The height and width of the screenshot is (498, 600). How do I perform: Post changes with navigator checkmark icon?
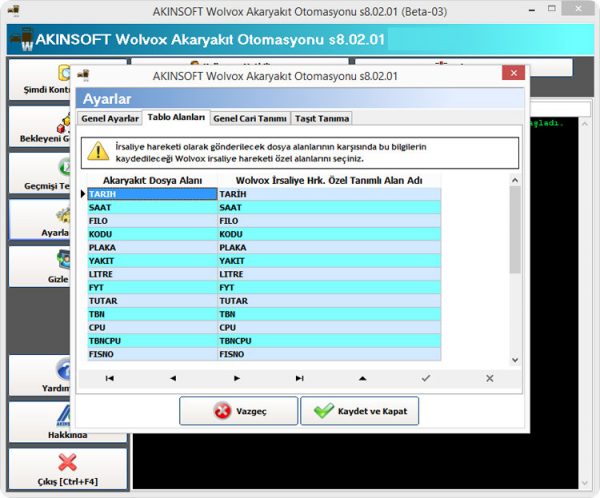point(426,378)
